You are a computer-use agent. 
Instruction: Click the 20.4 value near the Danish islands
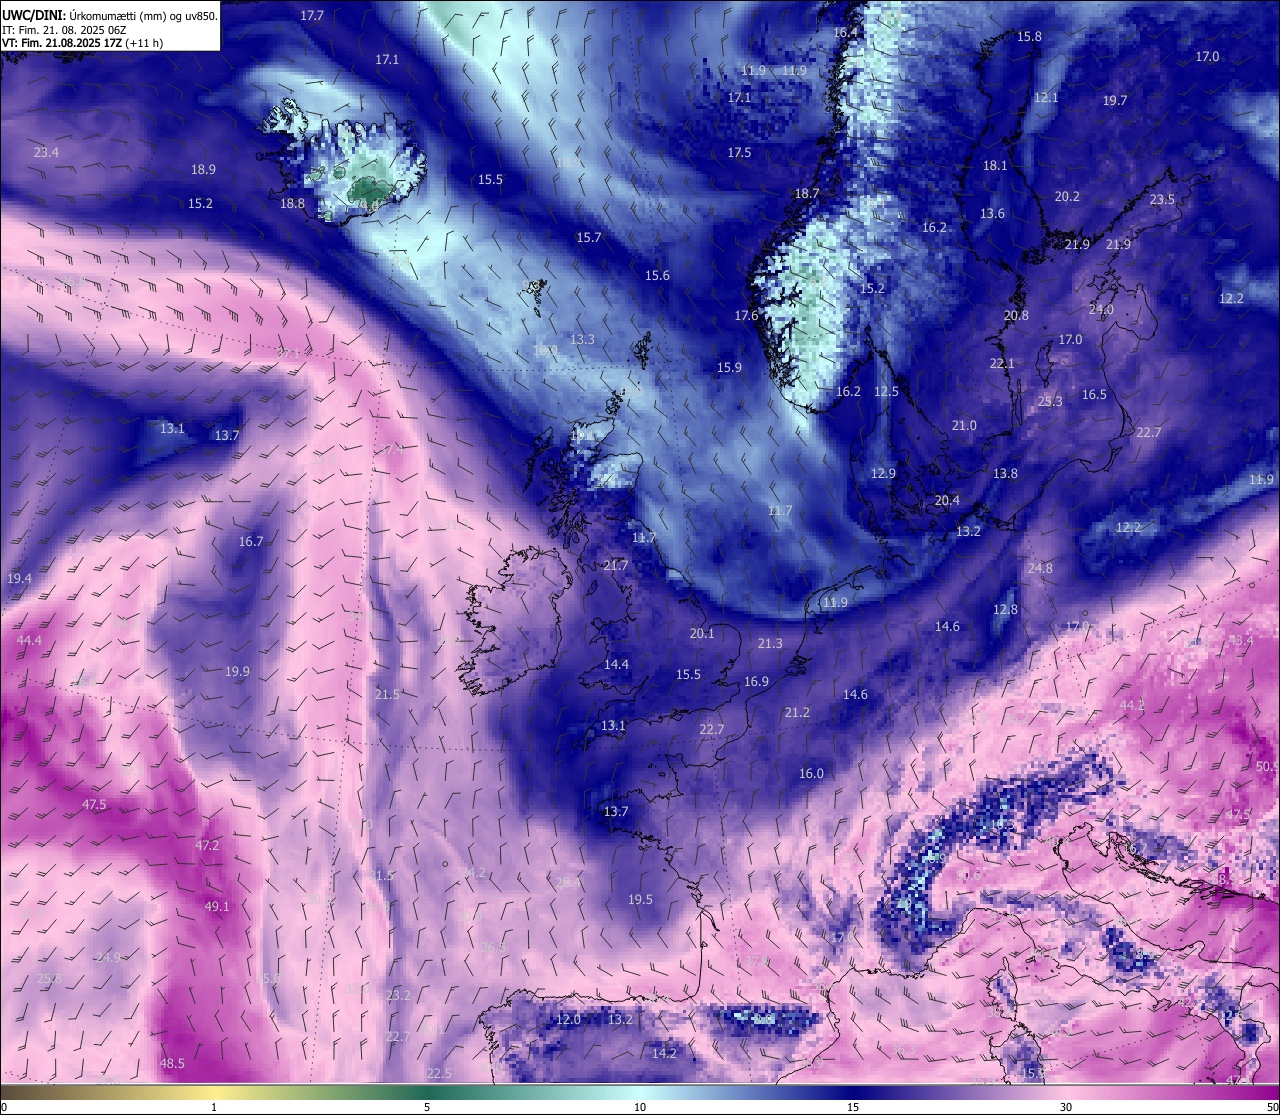(x=947, y=500)
